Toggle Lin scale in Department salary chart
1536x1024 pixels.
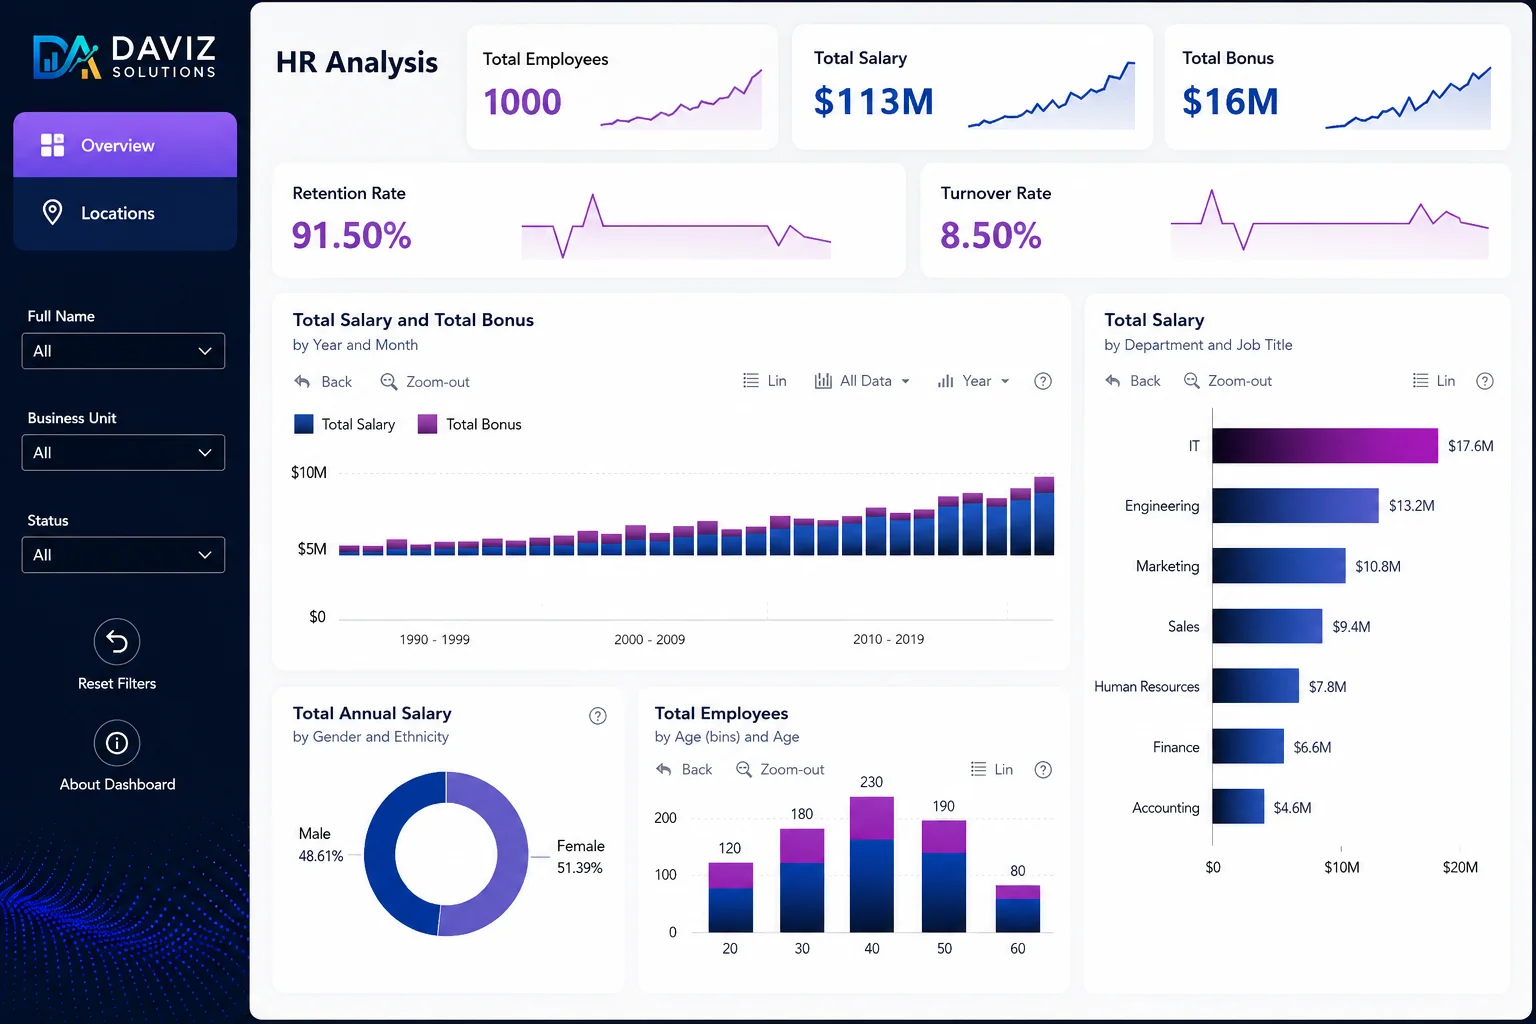pyautogui.click(x=1434, y=381)
